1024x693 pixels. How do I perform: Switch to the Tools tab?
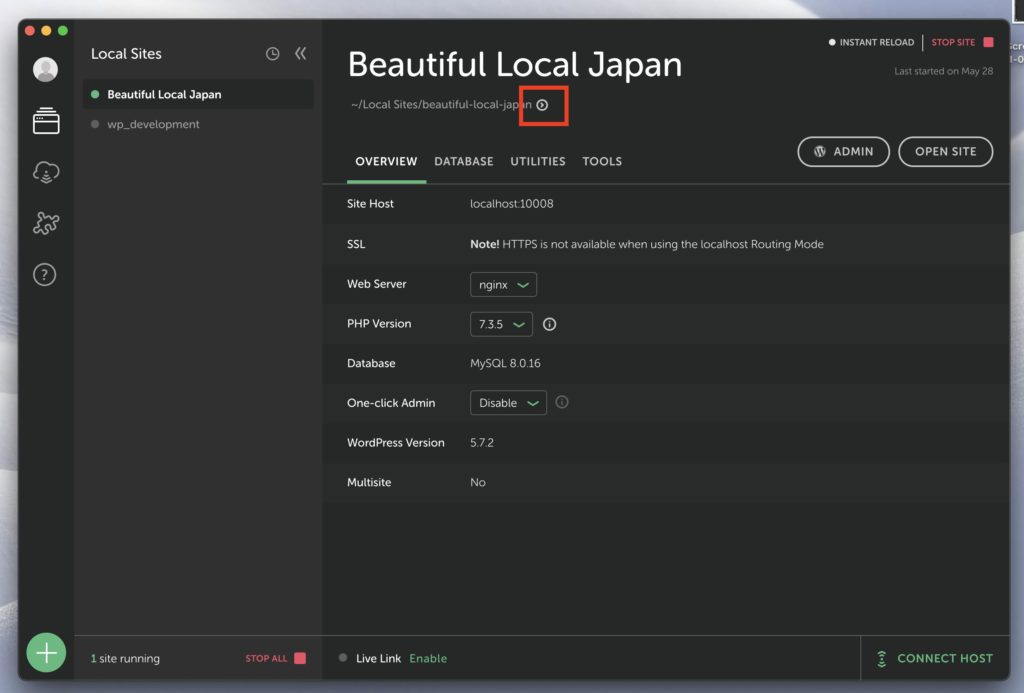[x=601, y=161]
